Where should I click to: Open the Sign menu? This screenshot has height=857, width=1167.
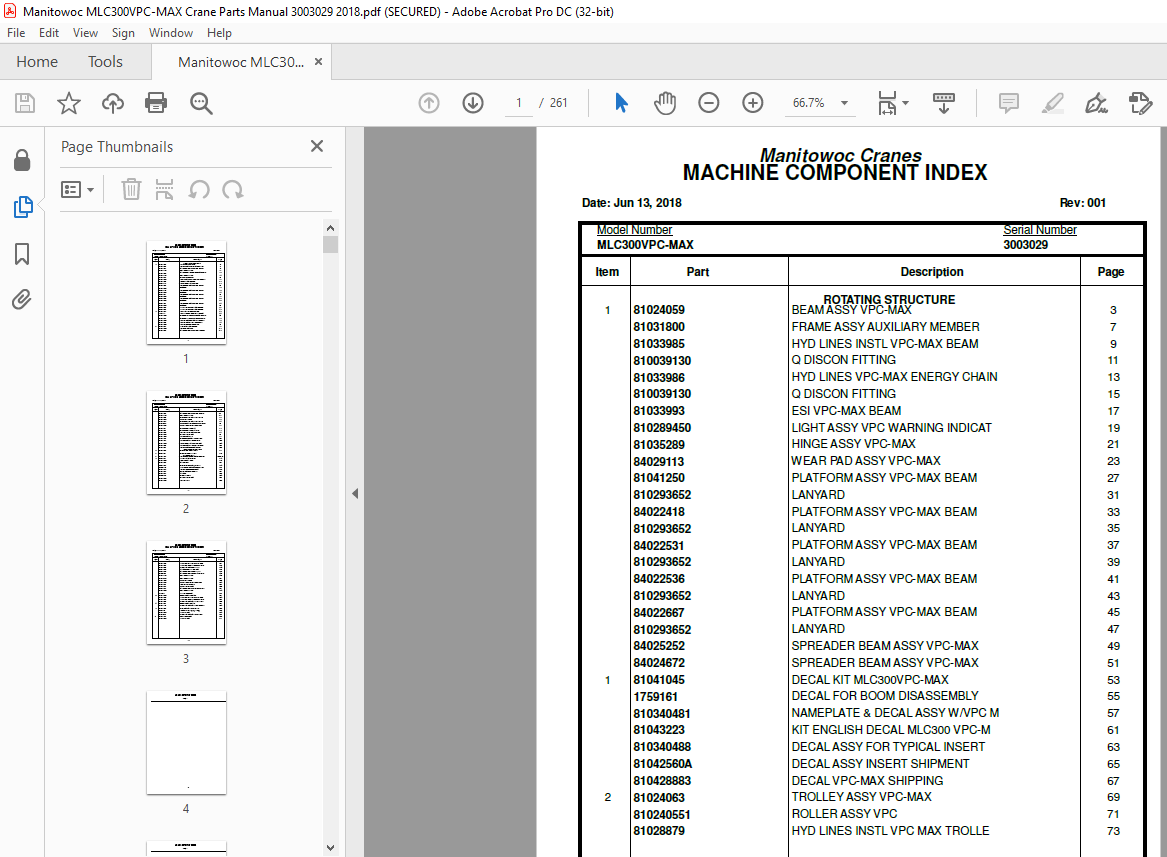(123, 33)
